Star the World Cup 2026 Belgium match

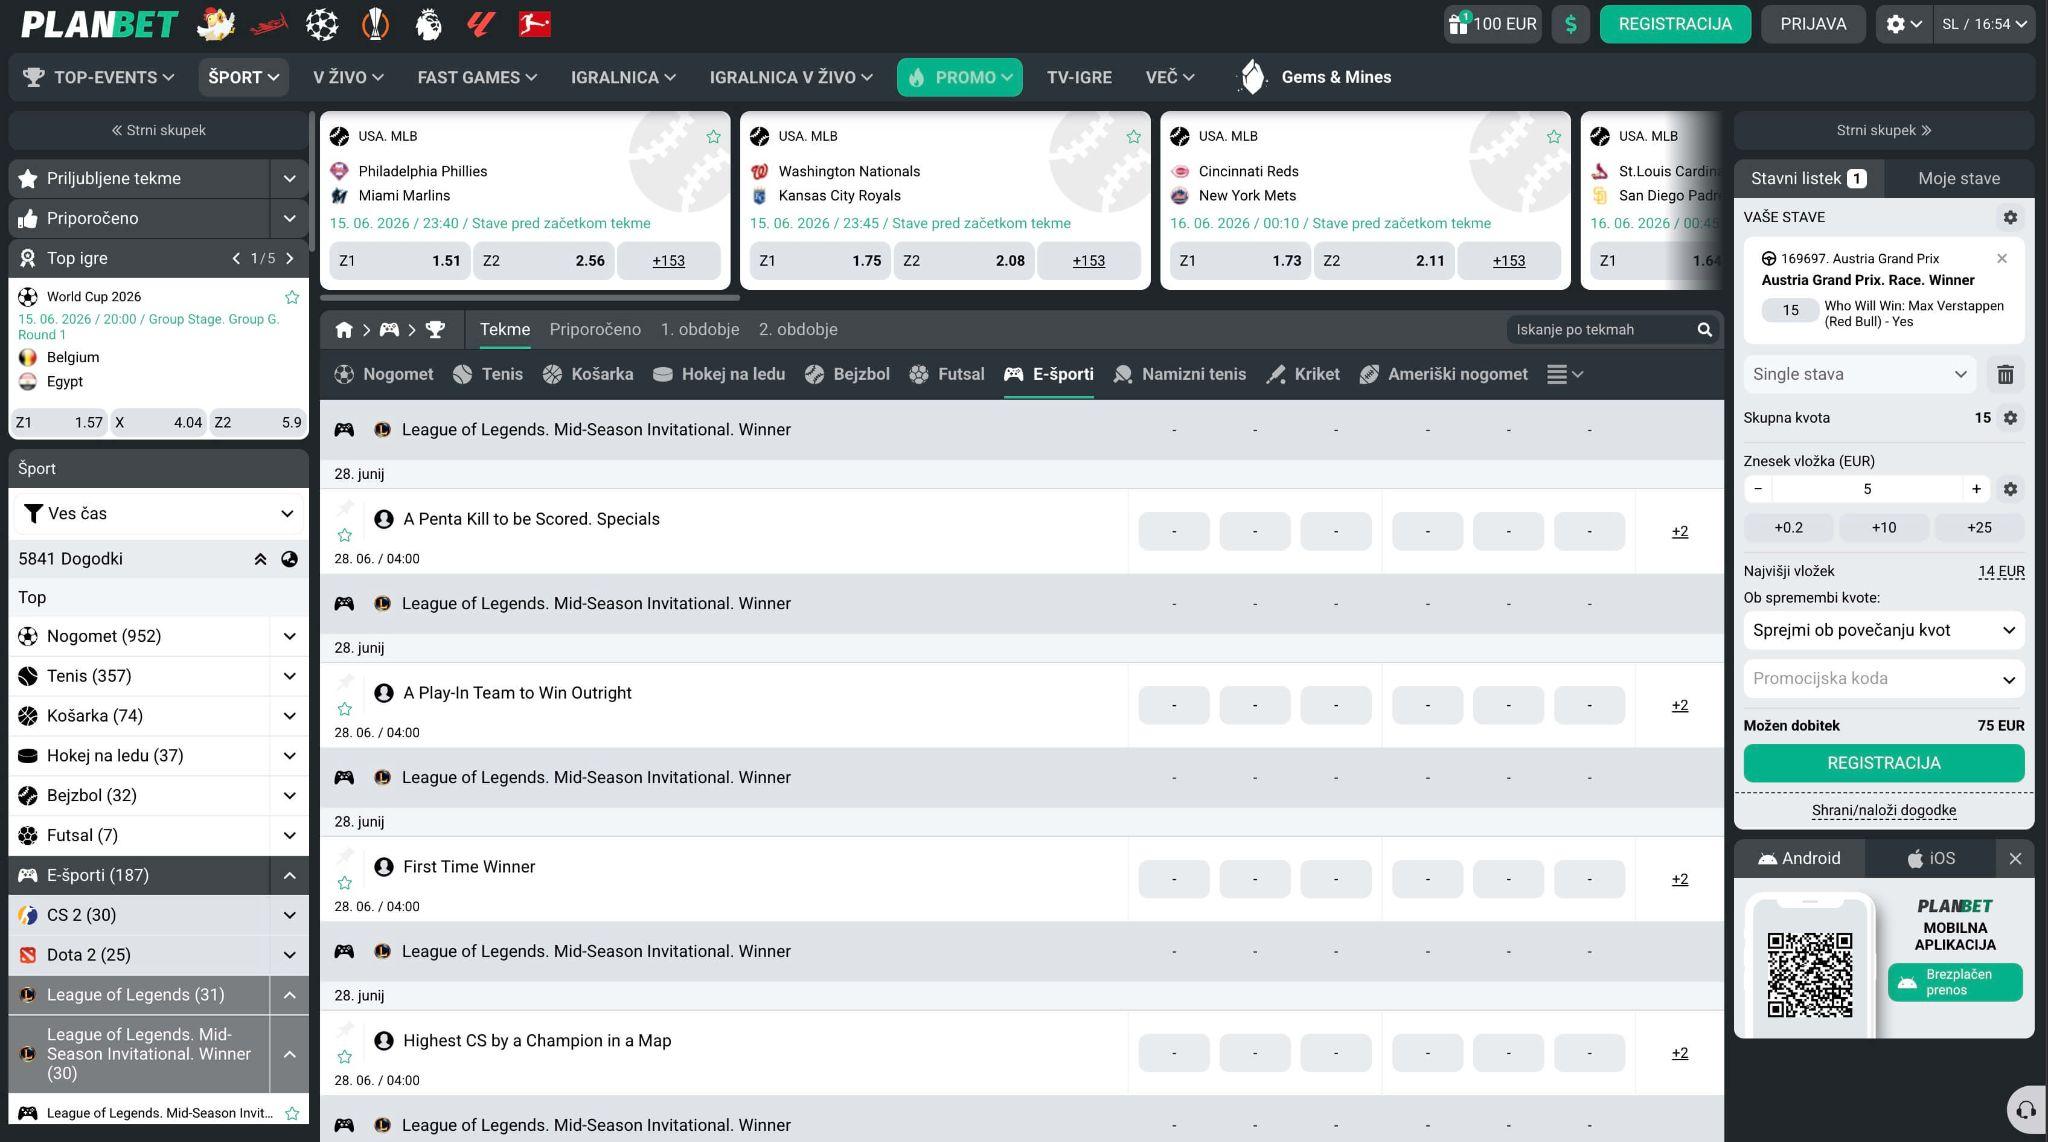(x=292, y=297)
